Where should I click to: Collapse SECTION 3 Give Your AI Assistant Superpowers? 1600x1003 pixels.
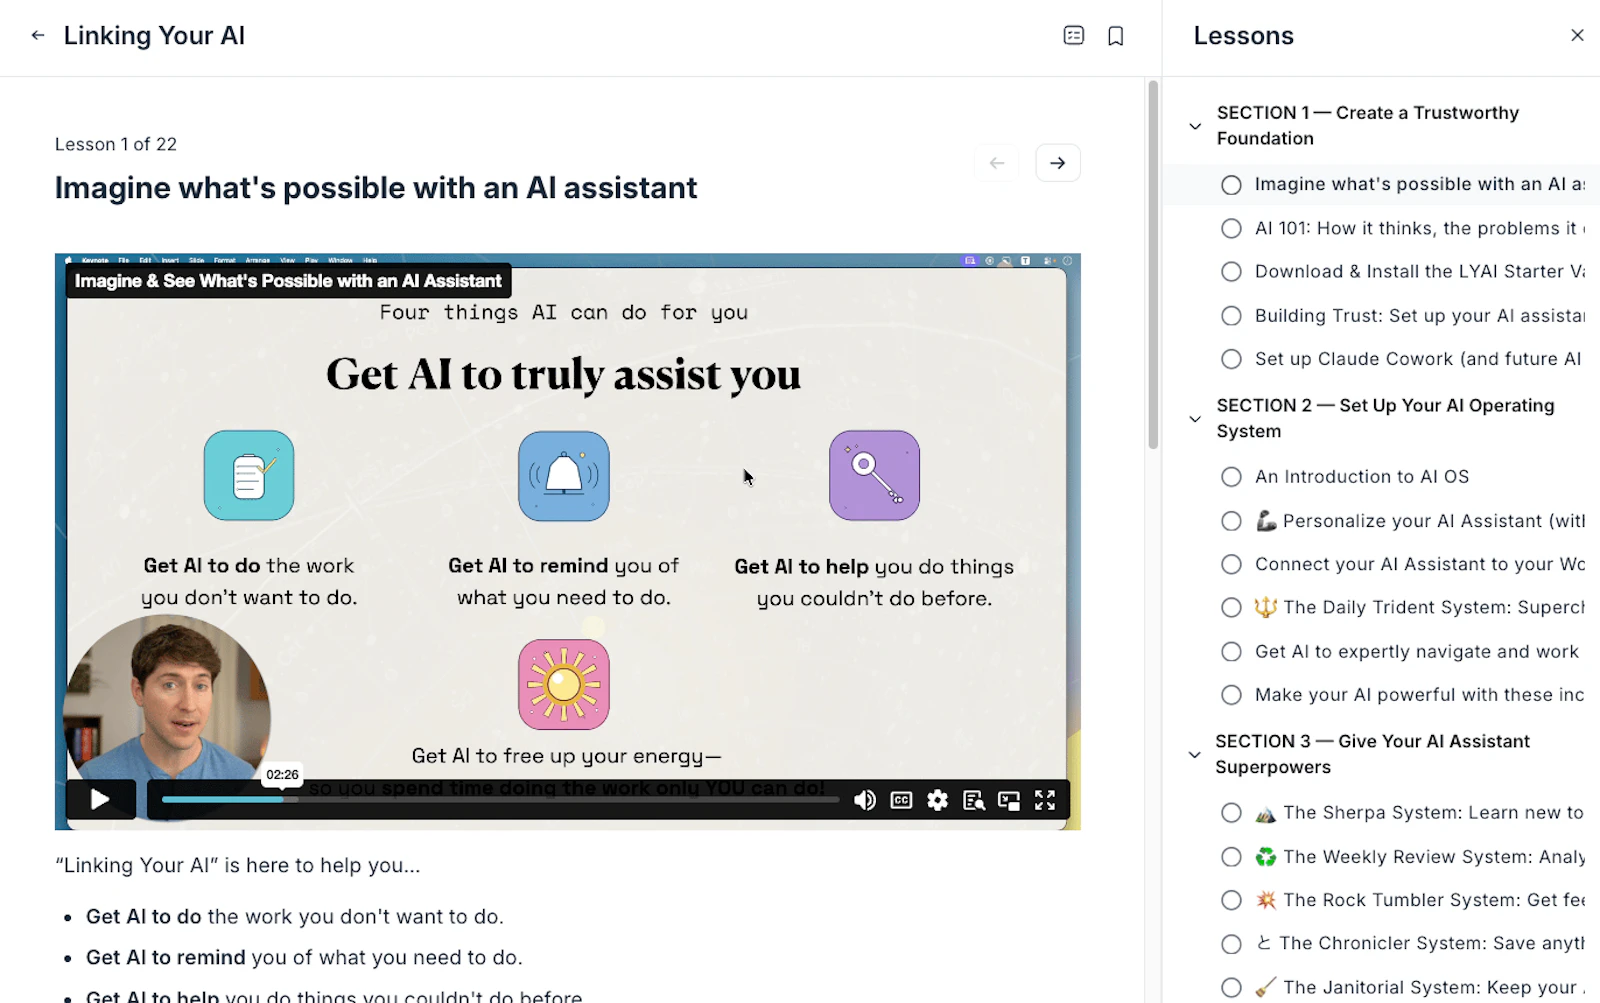[x=1195, y=754]
